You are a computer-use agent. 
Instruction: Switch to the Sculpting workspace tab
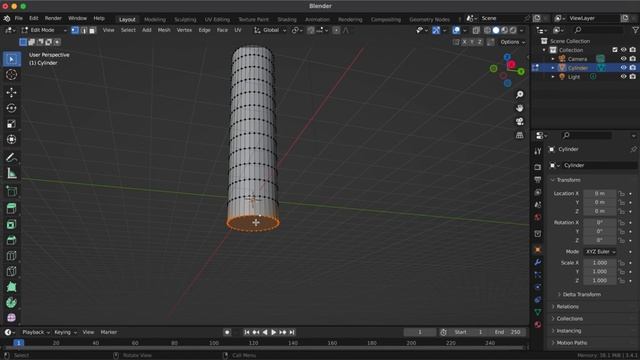point(185,19)
